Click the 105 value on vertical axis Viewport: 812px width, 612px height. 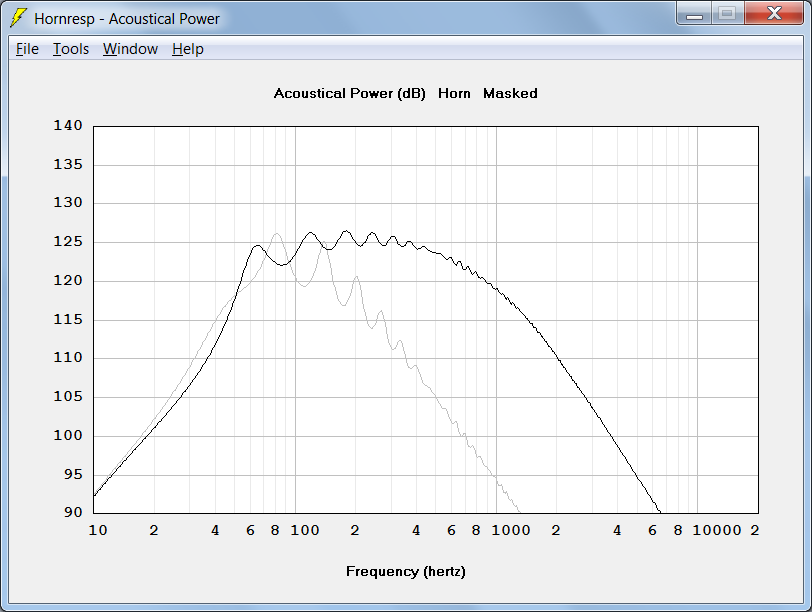click(x=68, y=397)
